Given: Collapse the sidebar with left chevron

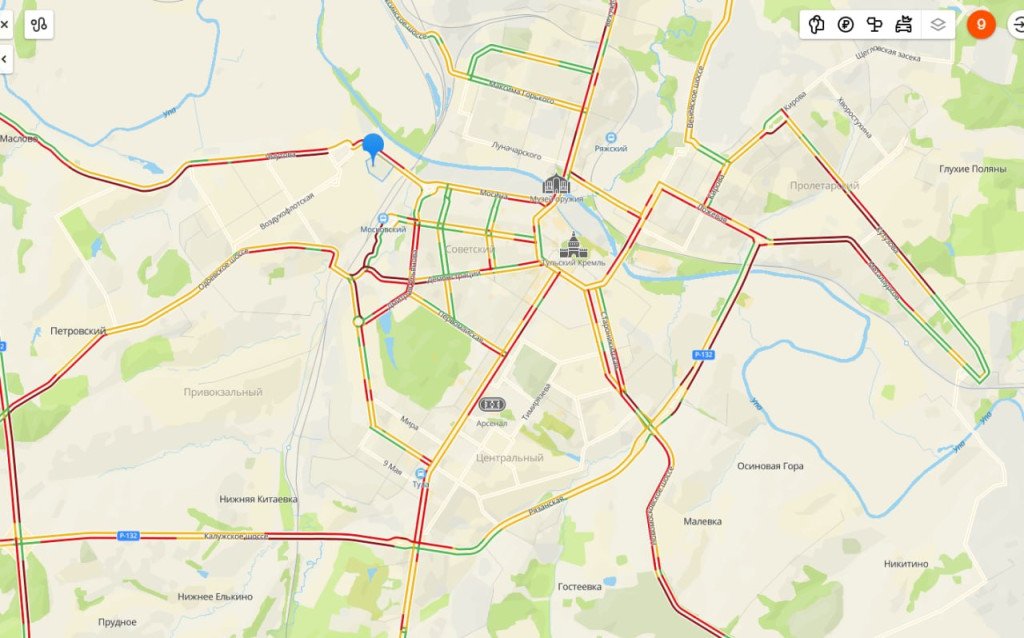Looking at the screenshot, I should pos(5,59).
